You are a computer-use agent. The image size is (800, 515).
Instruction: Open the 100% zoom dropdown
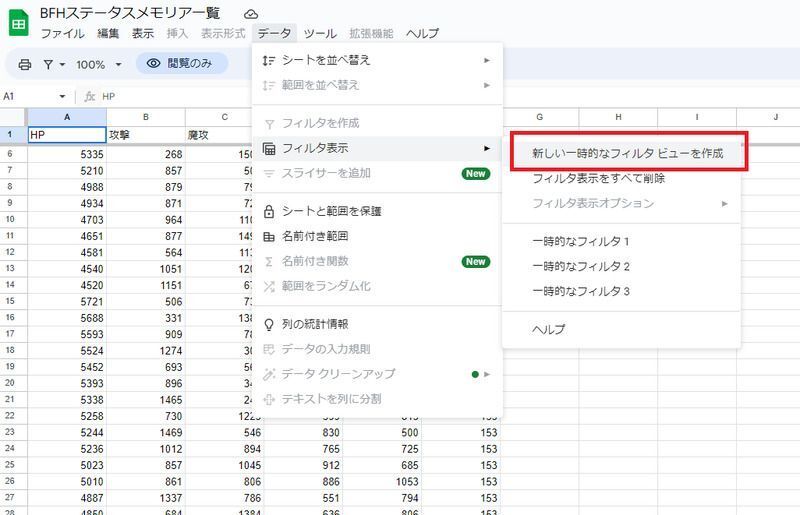[x=99, y=64]
